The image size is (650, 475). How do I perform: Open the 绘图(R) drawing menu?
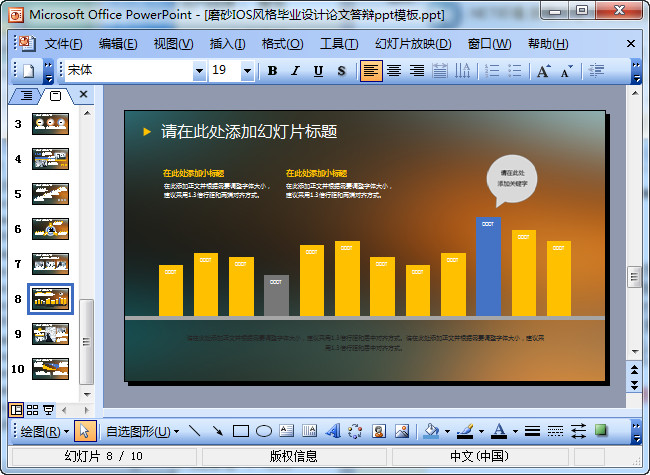(x=44, y=431)
